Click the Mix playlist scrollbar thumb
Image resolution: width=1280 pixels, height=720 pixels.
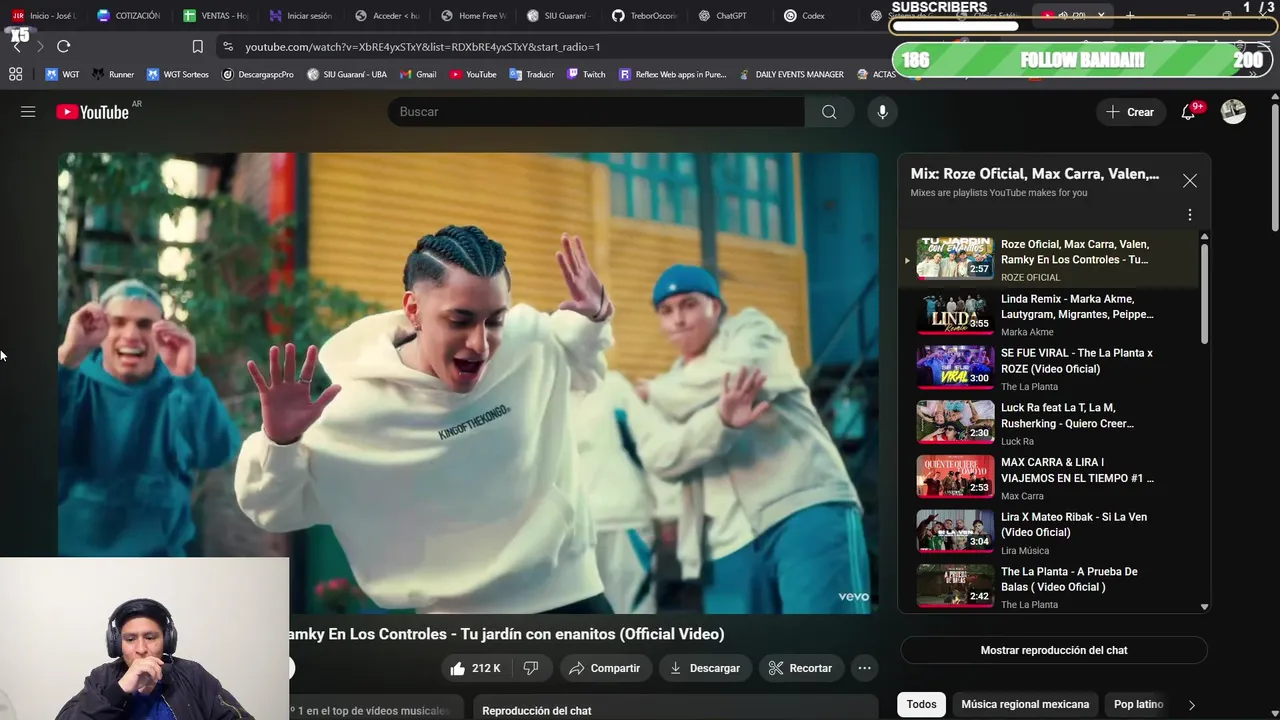(x=1204, y=294)
